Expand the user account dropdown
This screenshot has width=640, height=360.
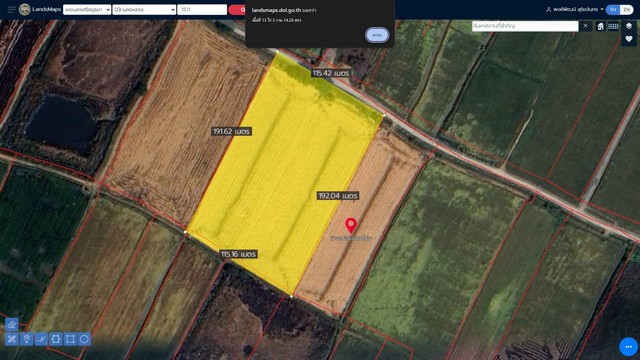tap(574, 9)
